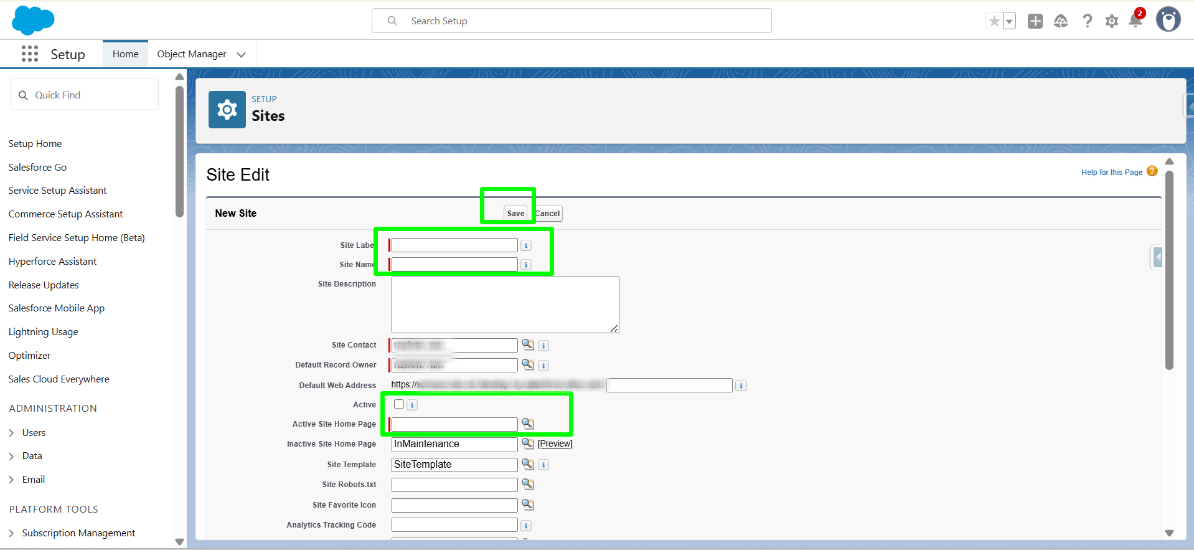The height and width of the screenshot is (550, 1194).
Task: Click the user avatar profile icon
Action: coord(1168,20)
